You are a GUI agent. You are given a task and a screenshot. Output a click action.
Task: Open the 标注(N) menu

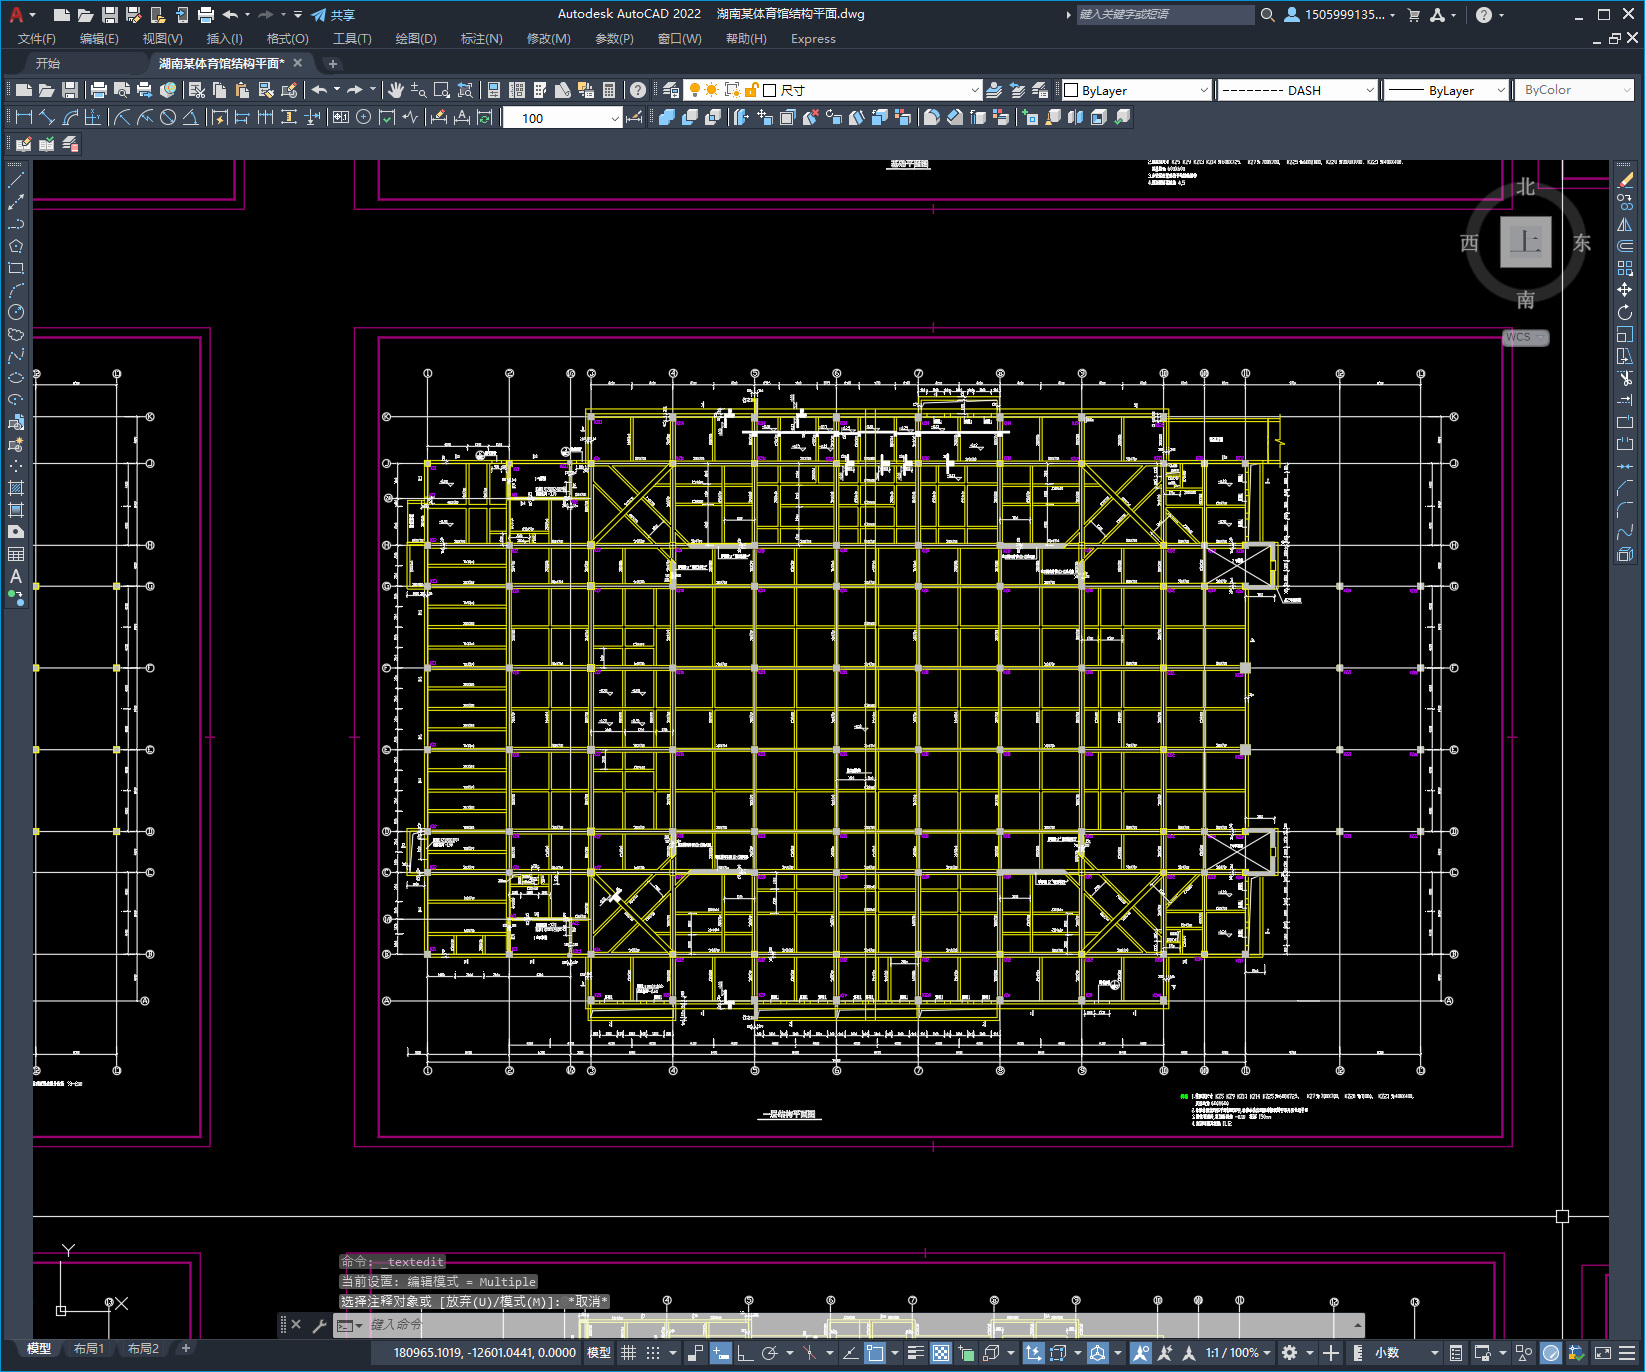[x=481, y=39]
